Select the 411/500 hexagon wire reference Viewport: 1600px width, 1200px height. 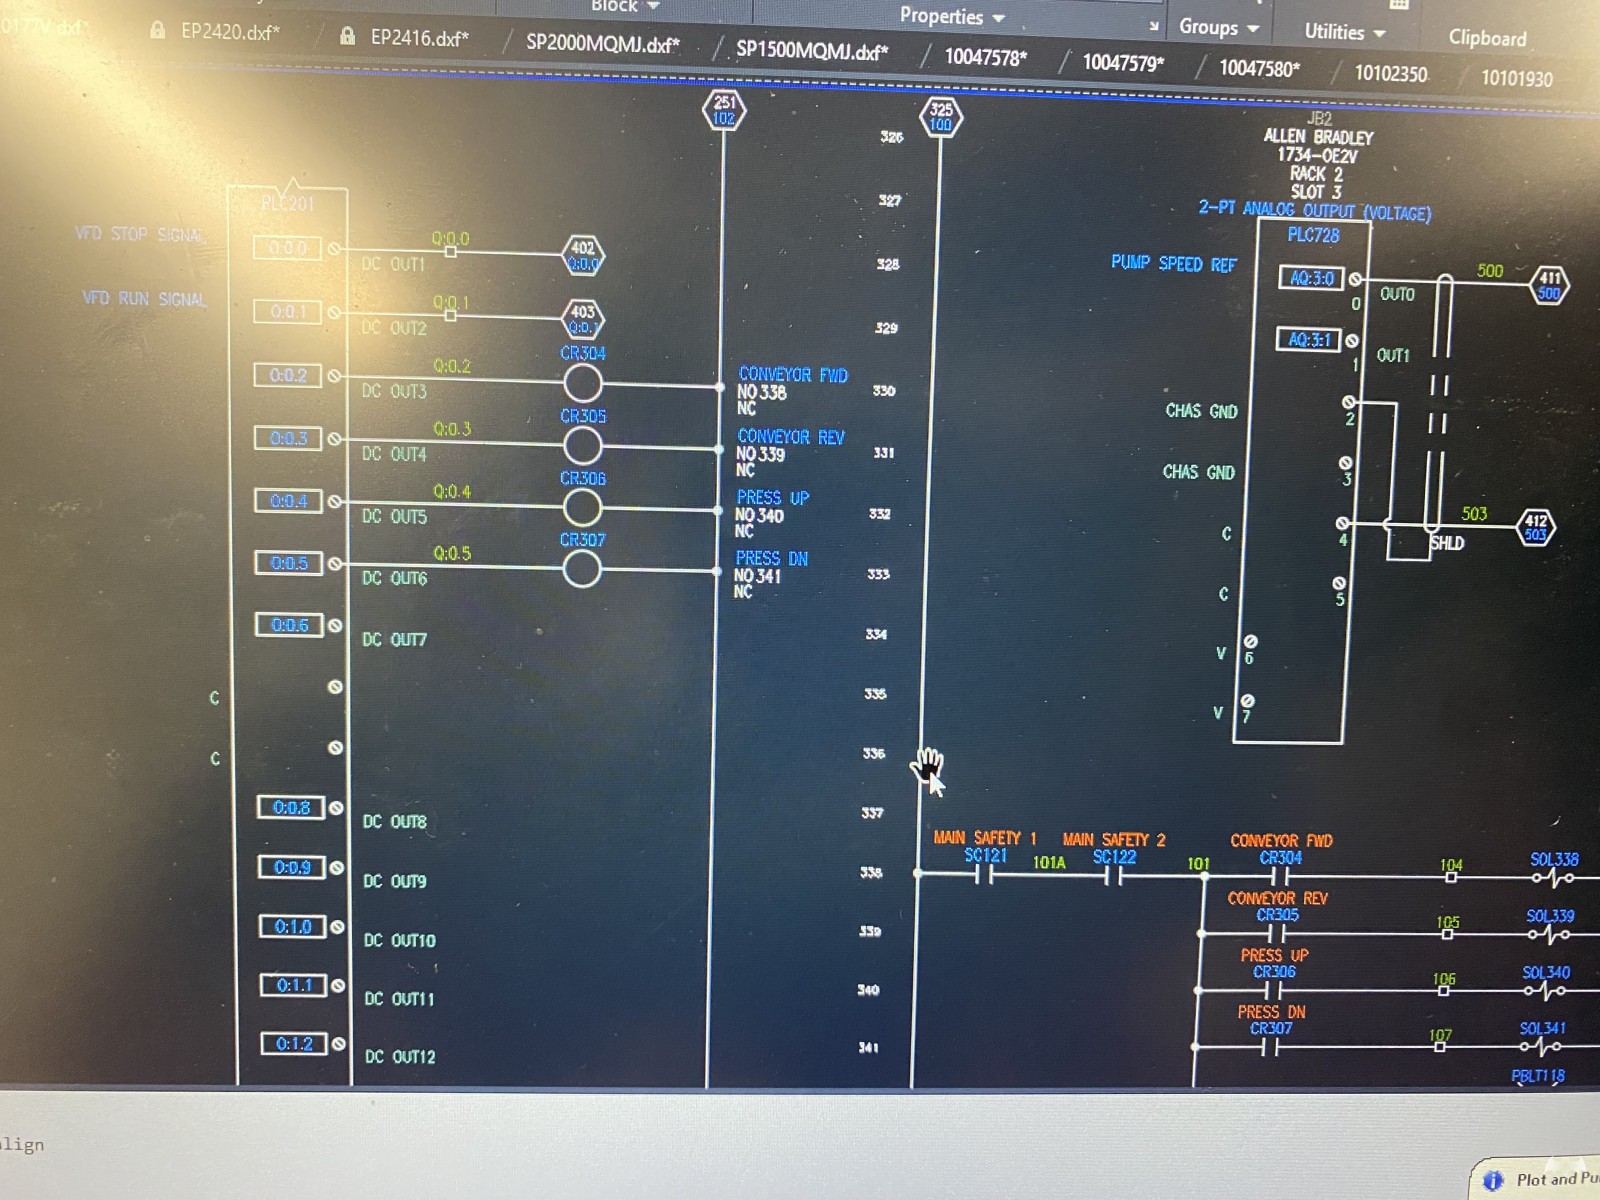[x=1549, y=285]
